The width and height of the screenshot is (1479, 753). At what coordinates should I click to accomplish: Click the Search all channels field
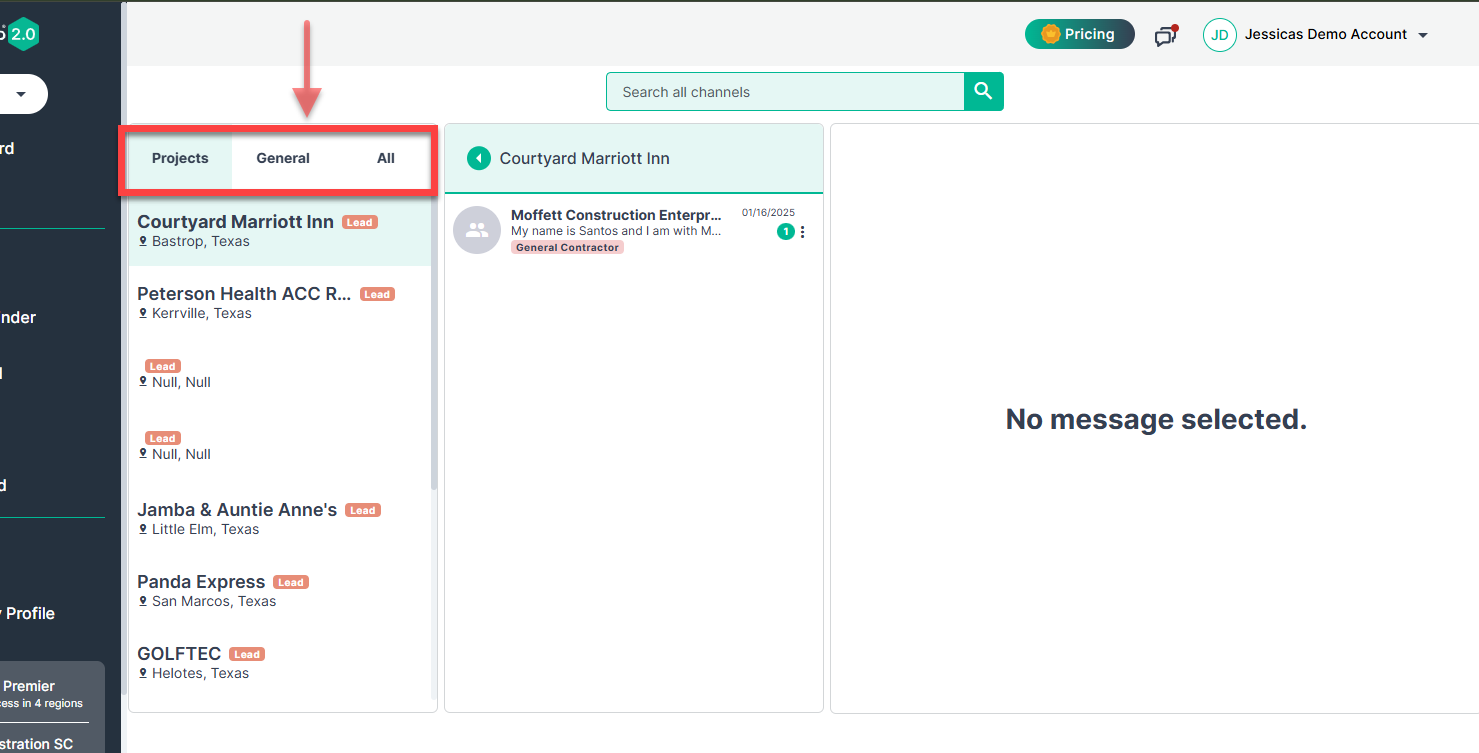point(785,92)
